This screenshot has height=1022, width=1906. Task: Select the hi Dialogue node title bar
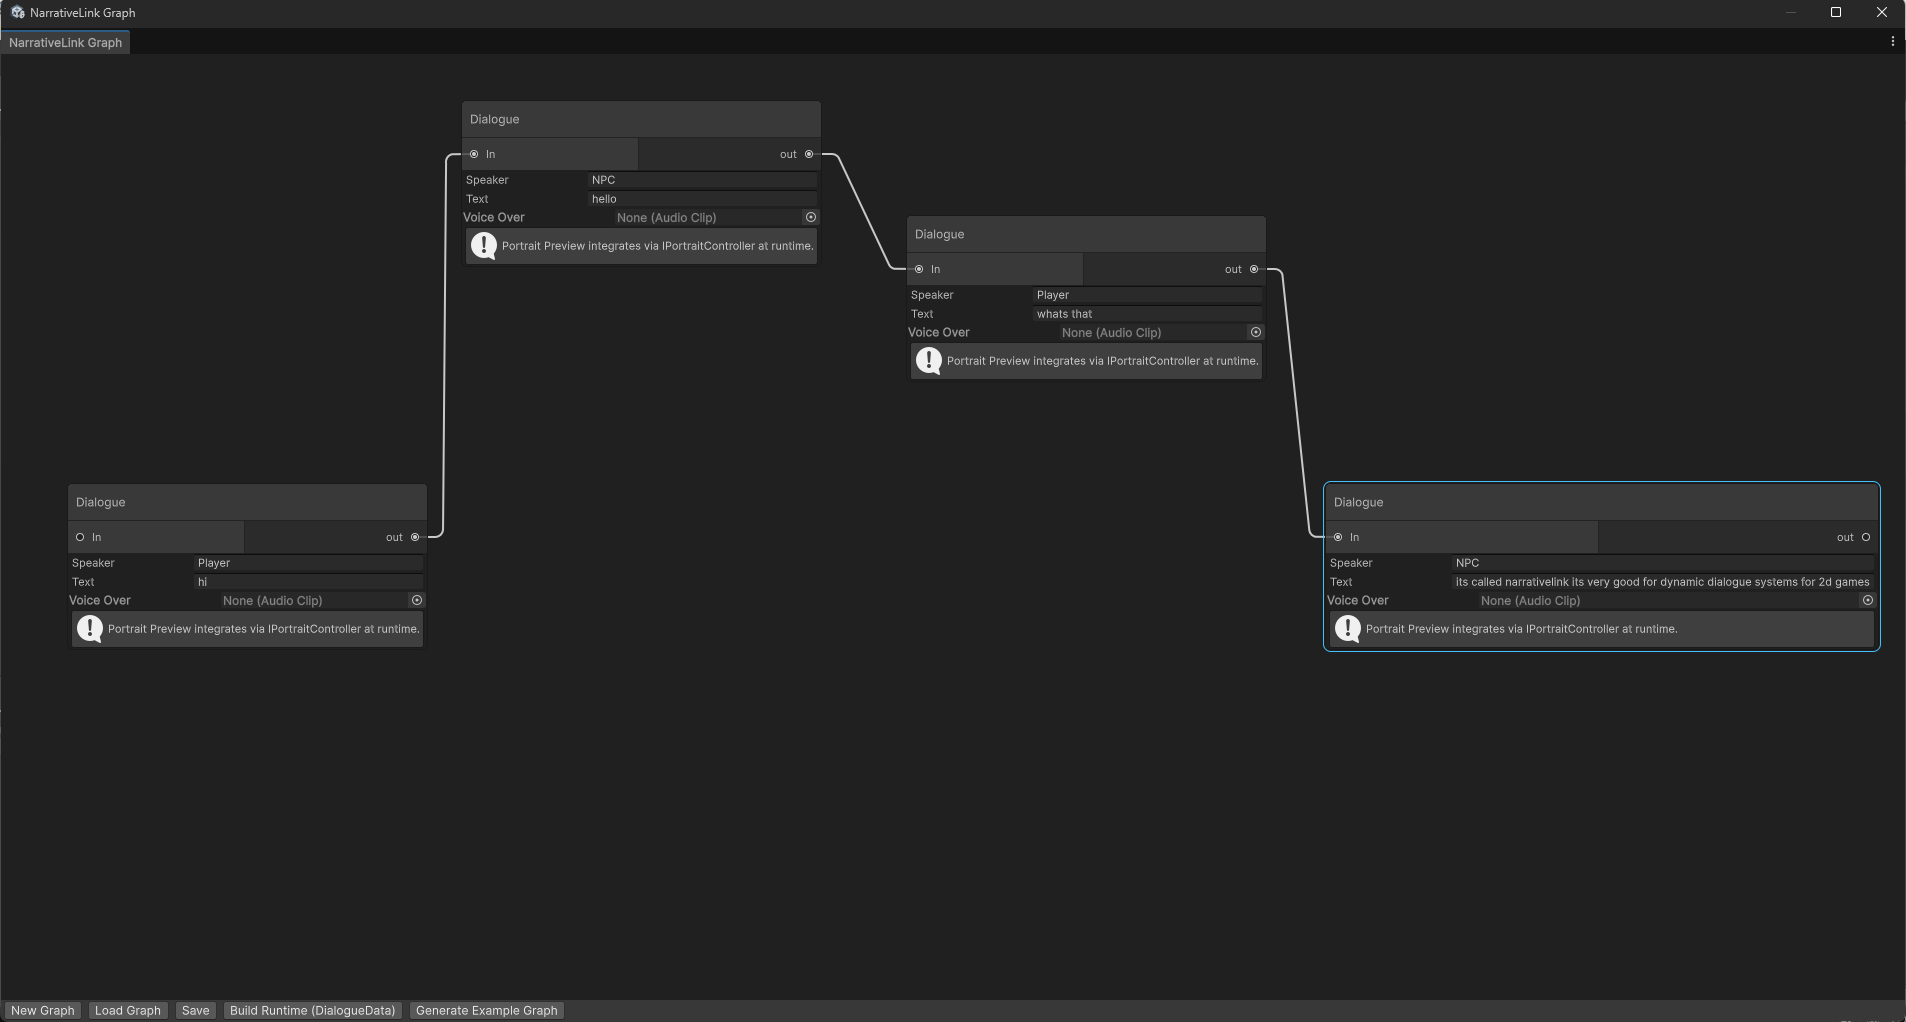[x=247, y=502]
